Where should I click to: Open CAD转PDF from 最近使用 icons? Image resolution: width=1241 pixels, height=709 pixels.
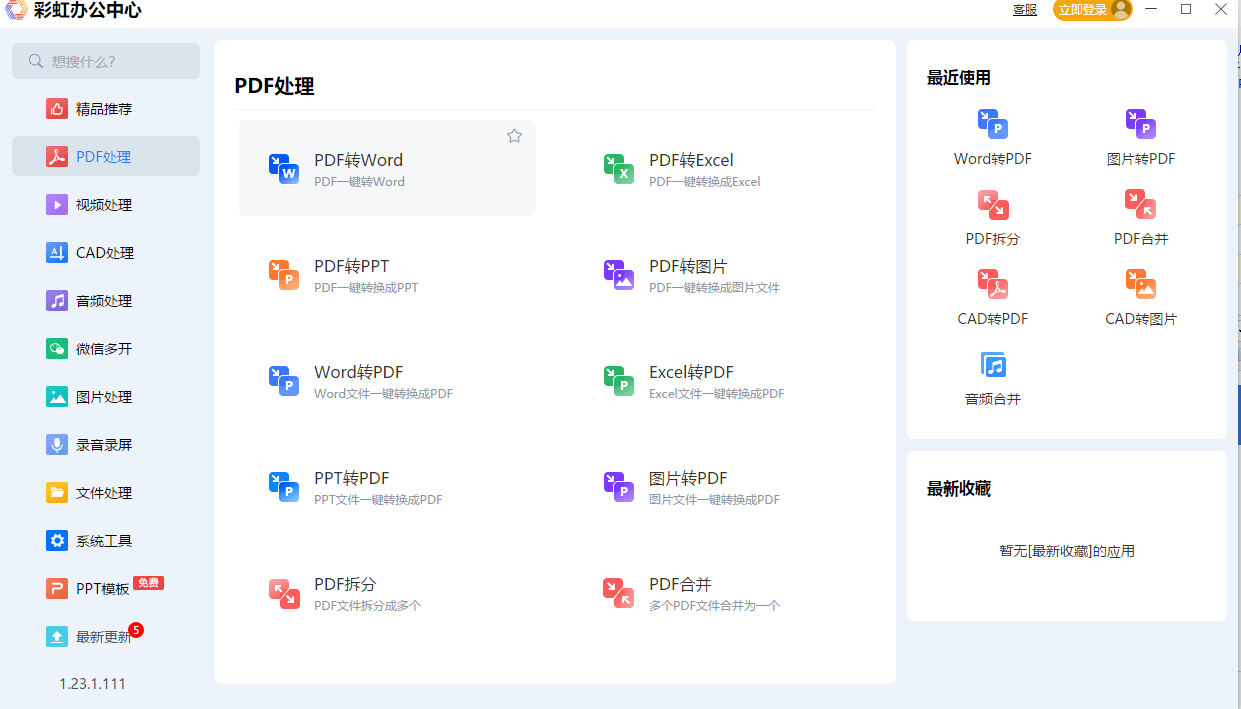coord(993,284)
